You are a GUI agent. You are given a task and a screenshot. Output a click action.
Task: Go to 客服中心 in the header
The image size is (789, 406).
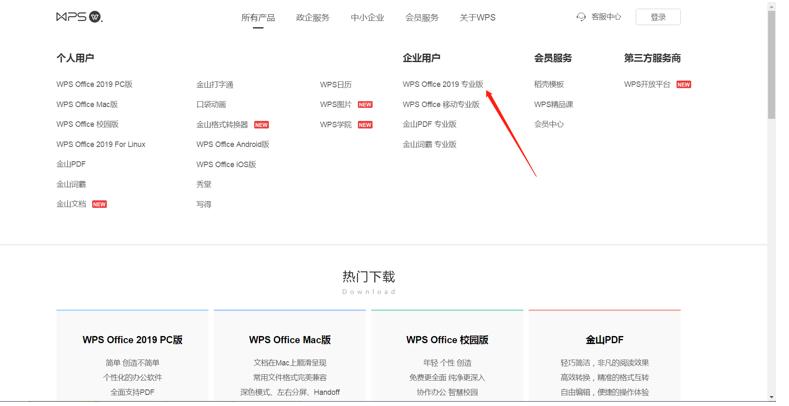[x=606, y=17]
